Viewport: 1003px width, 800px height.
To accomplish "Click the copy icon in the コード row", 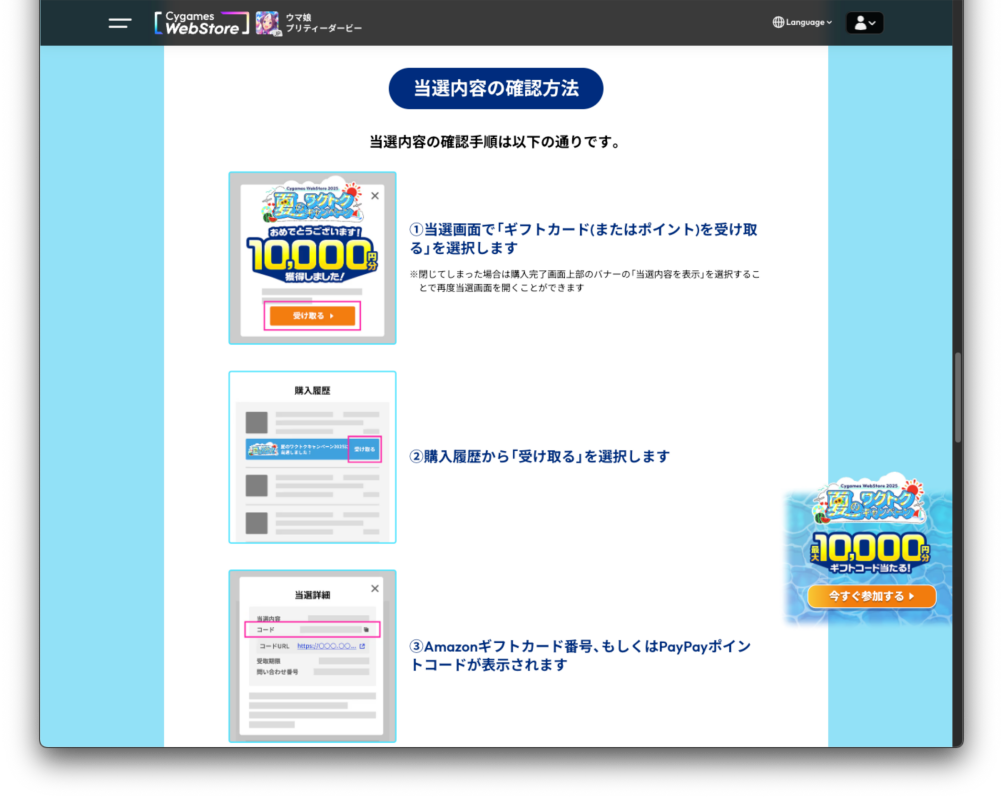I will pyautogui.click(x=367, y=630).
